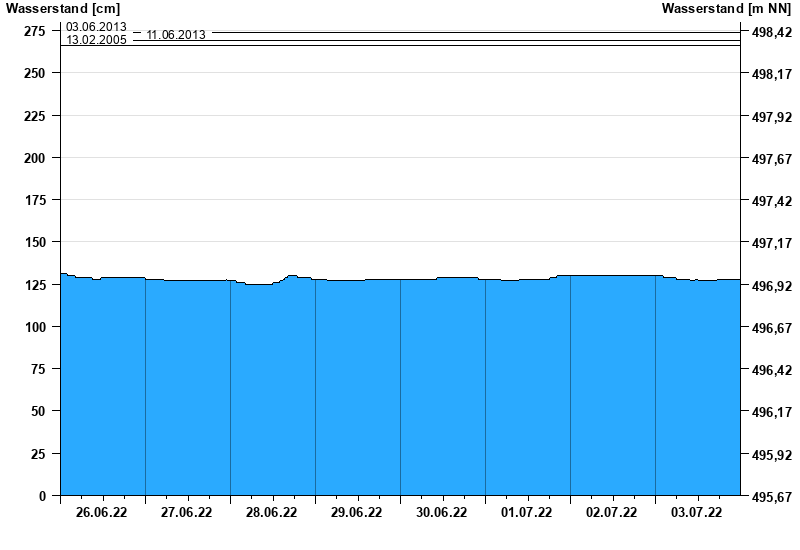Click the 100 tick label on the left axis
This screenshot has width=800, height=550.
[x=35, y=327]
